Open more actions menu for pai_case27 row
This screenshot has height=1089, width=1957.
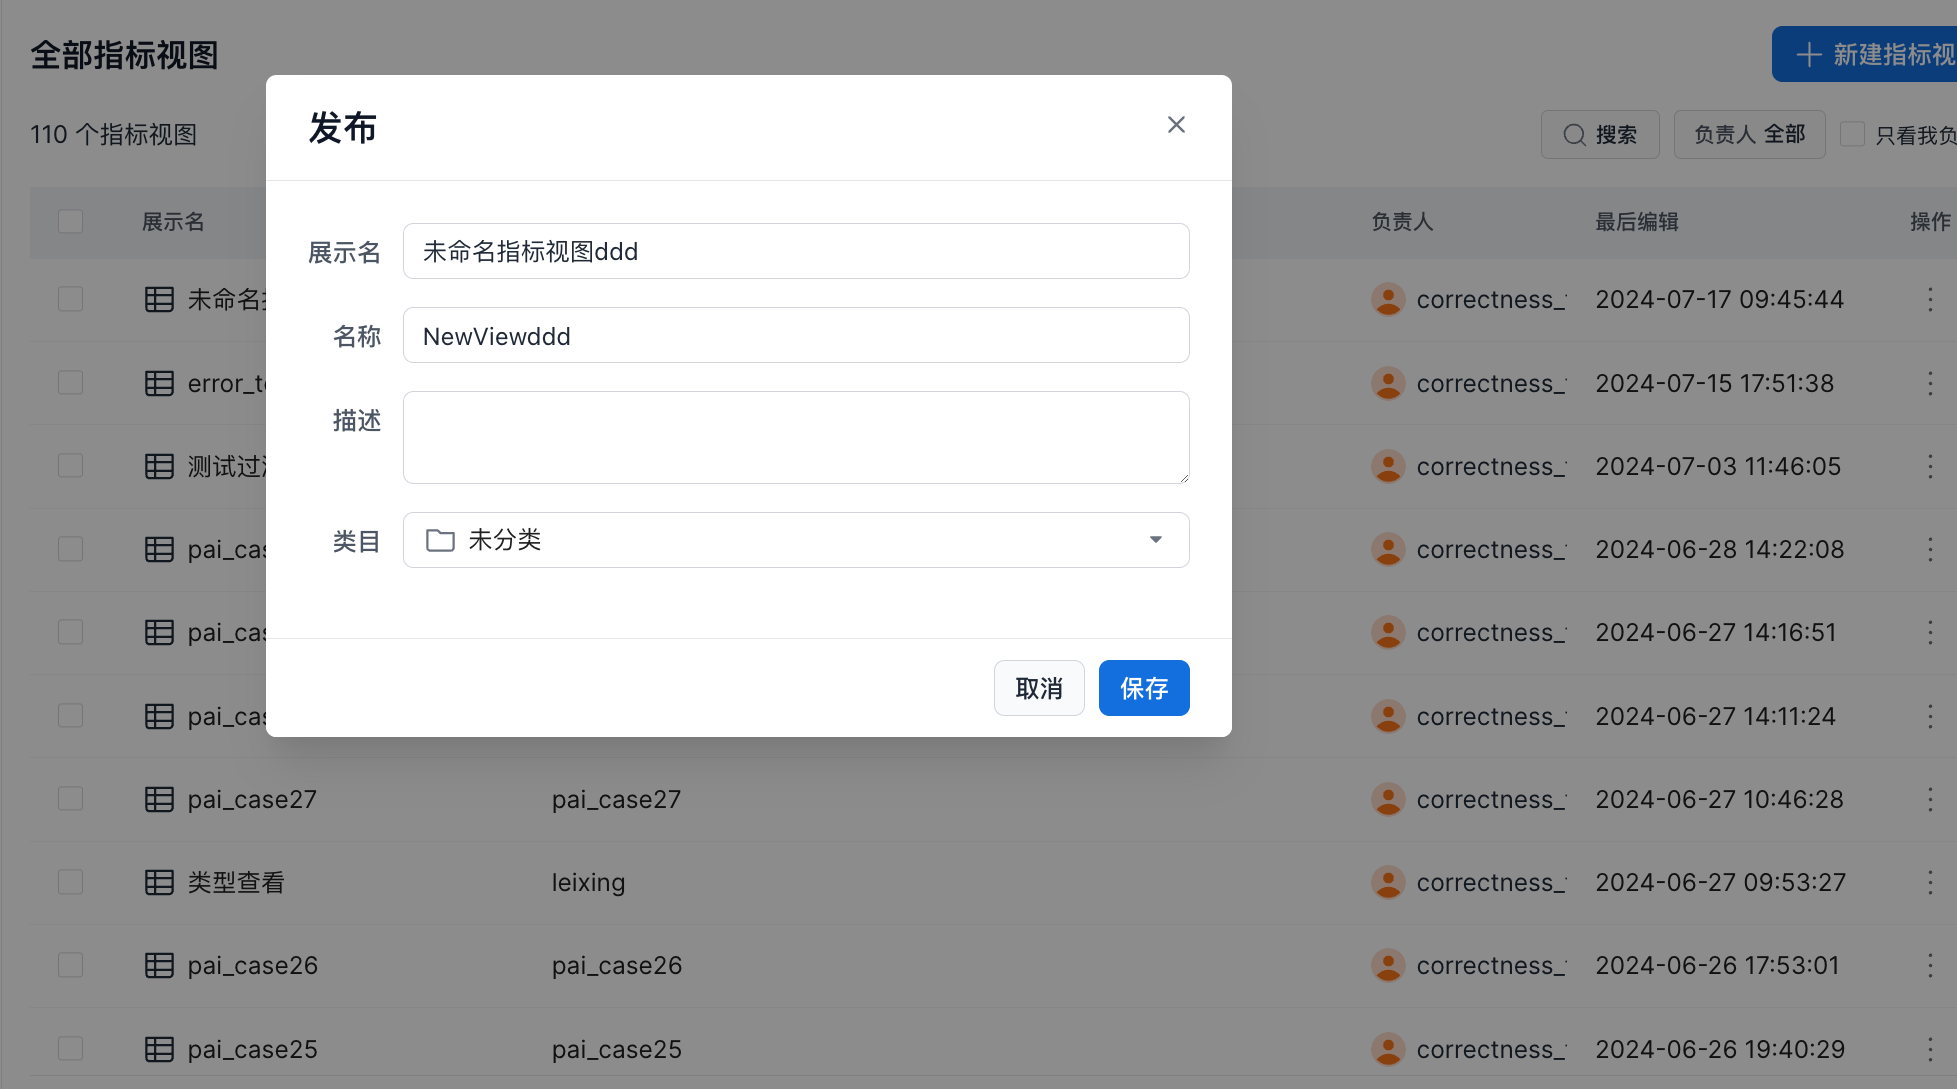pos(1929,799)
